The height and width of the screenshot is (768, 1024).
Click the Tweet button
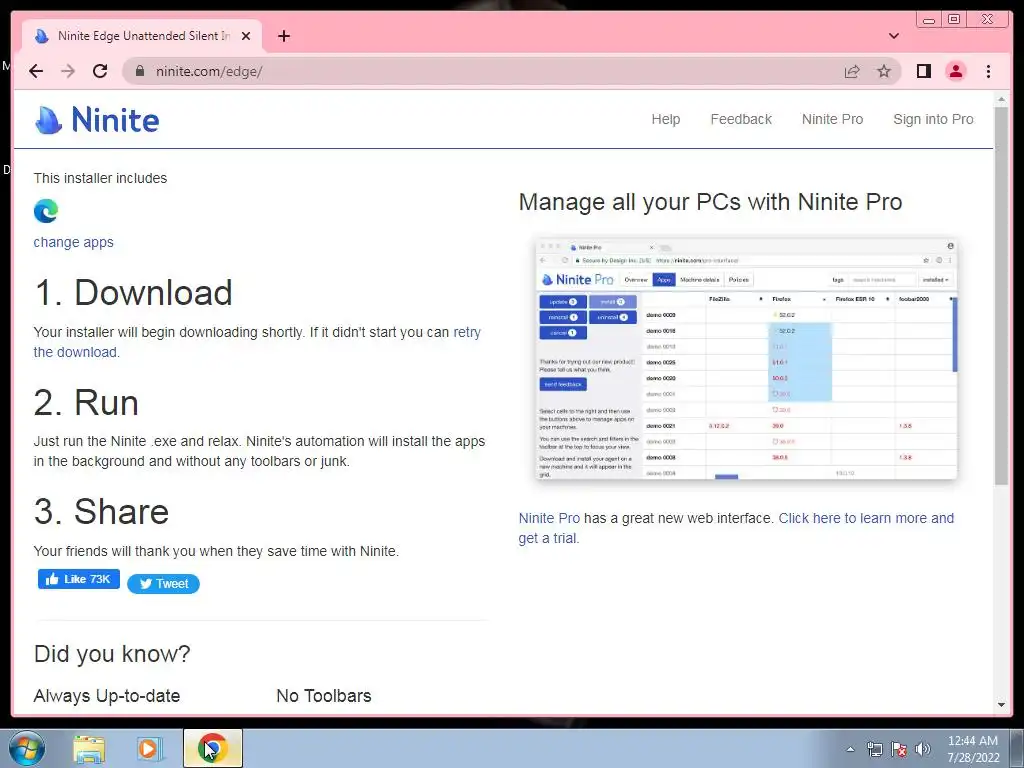tap(163, 584)
